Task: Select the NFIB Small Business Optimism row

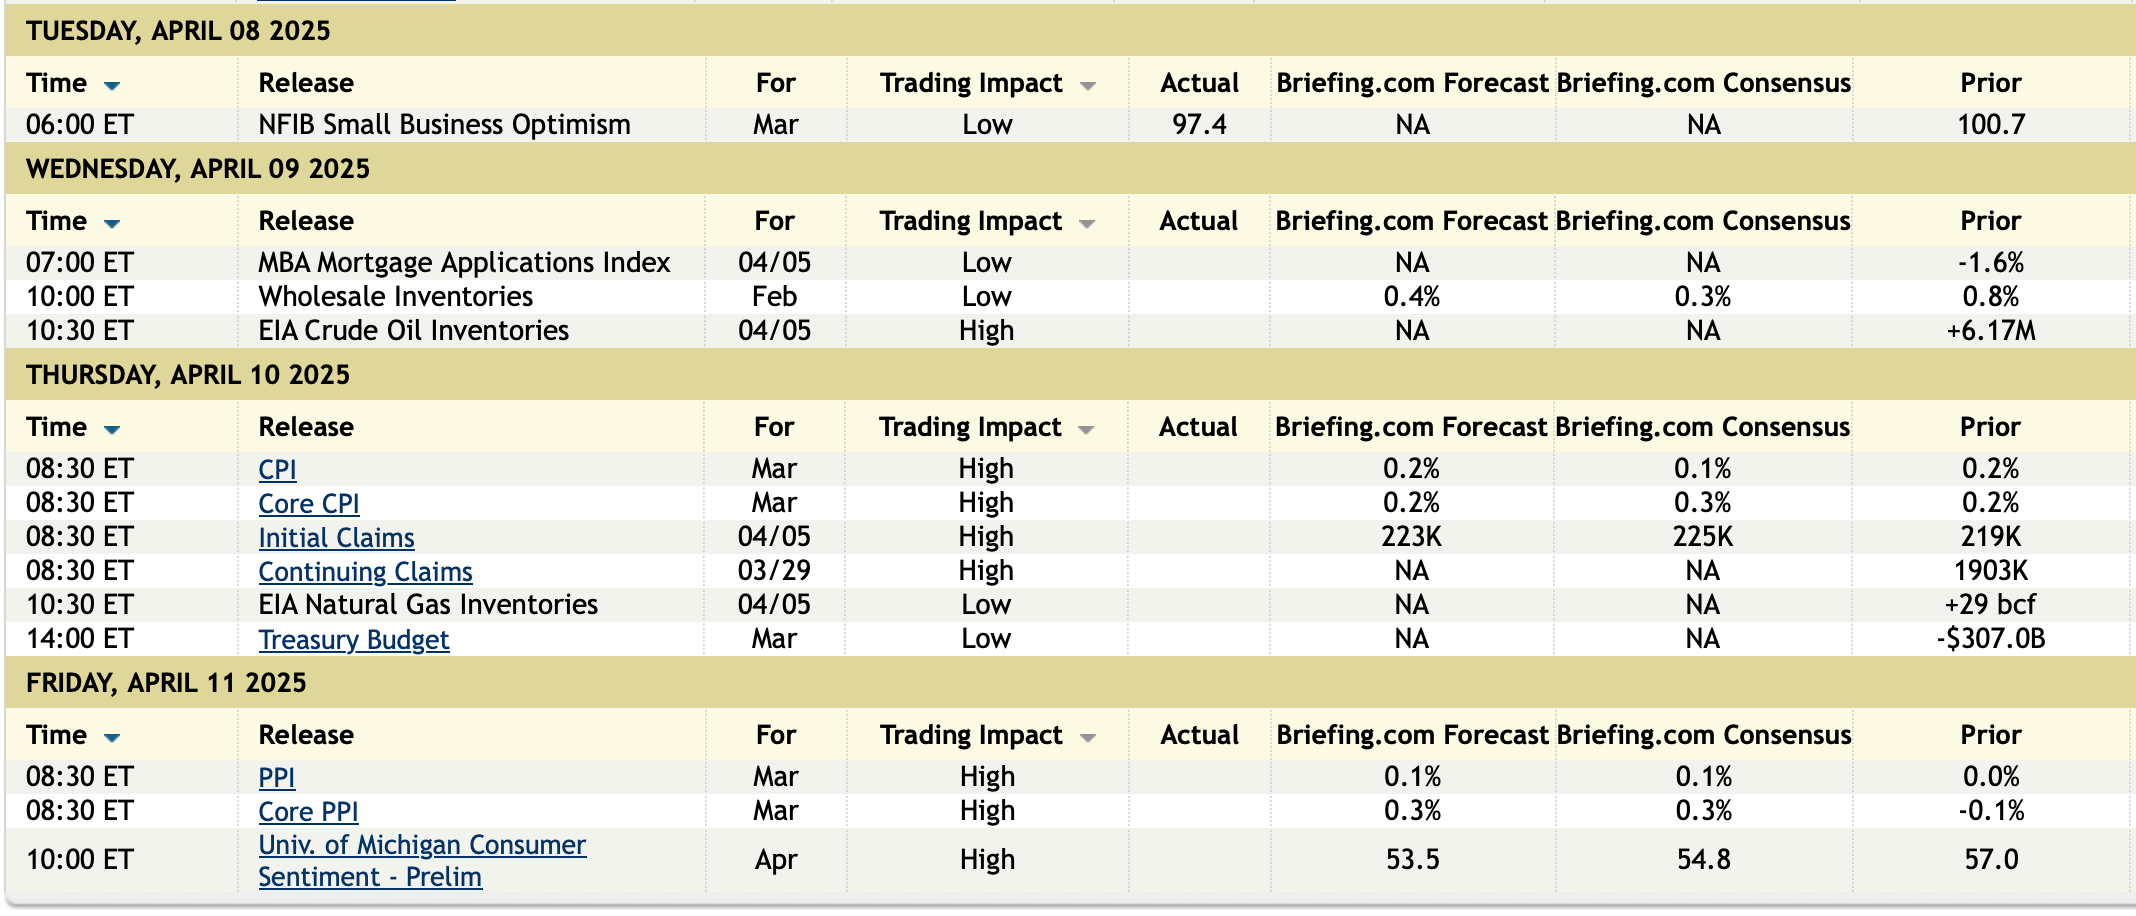Action: [444, 125]
